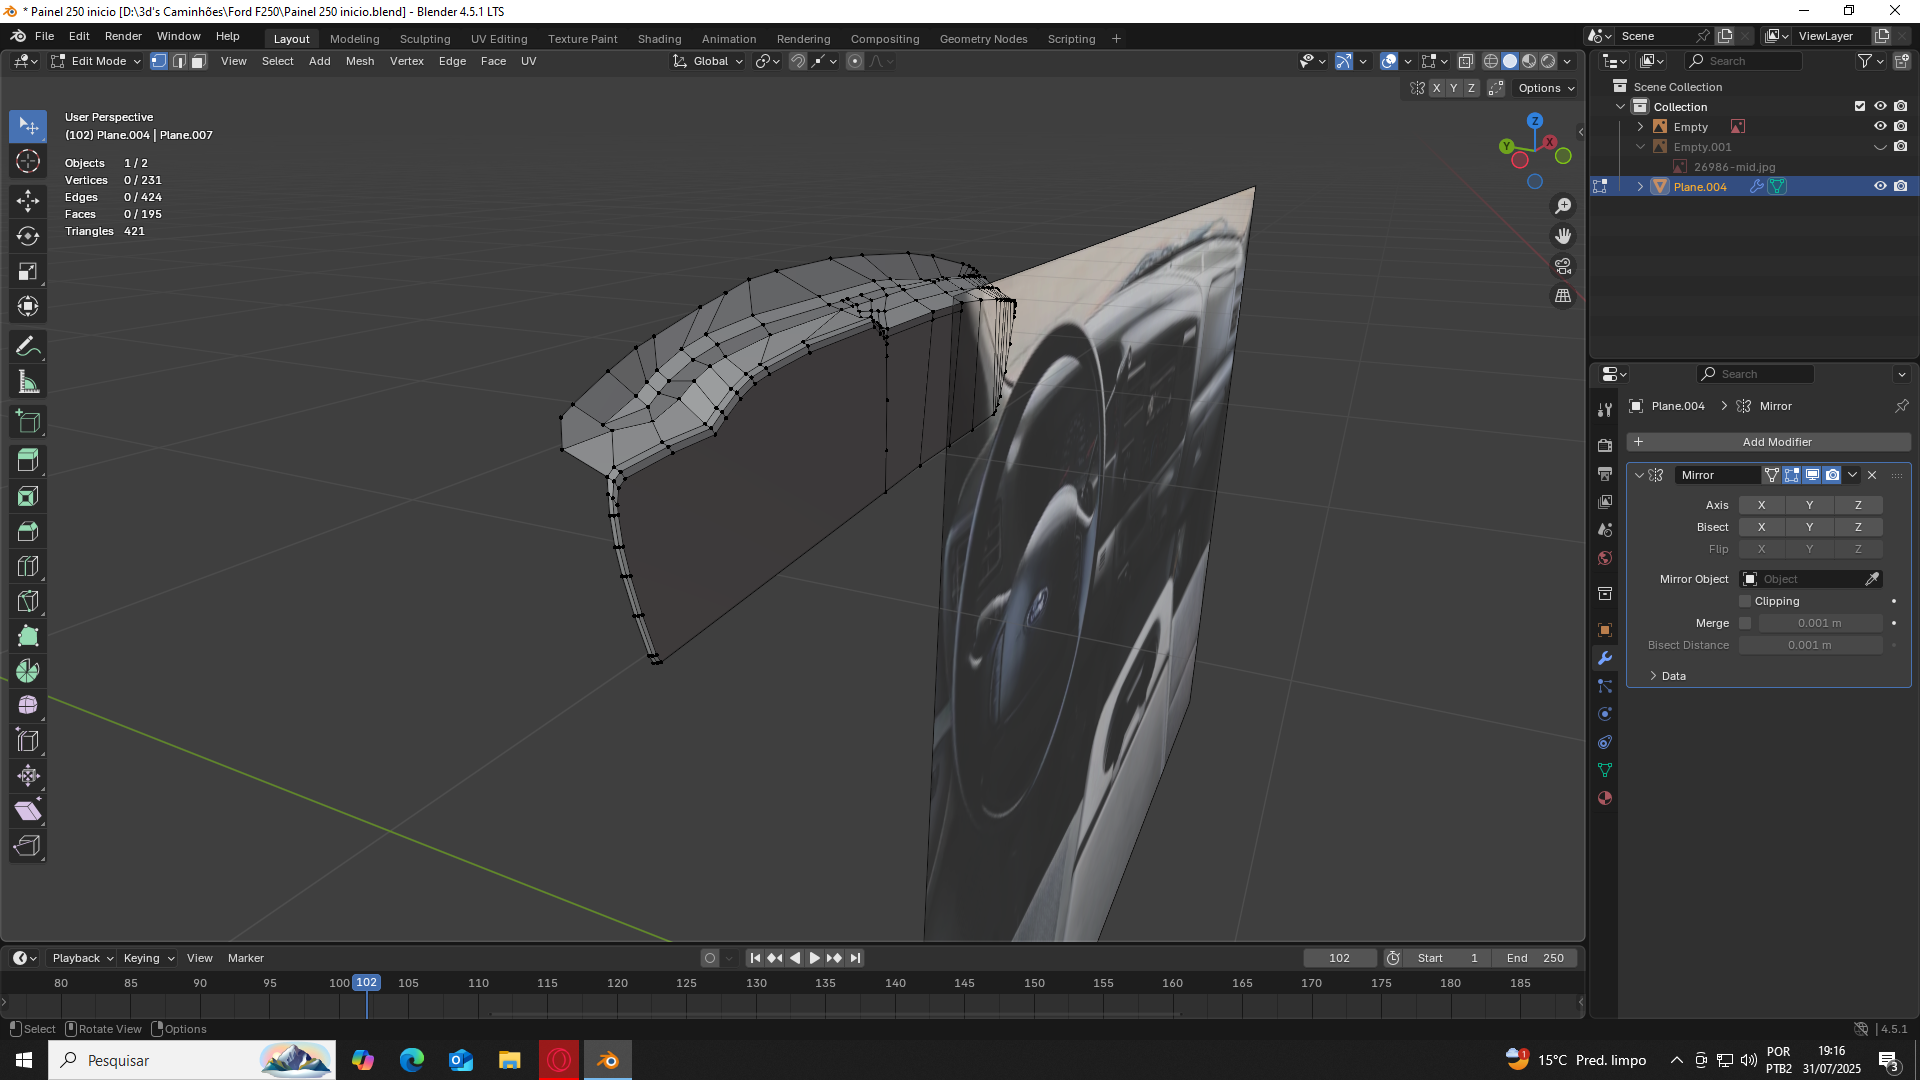
Task: Click the play animation button in timeline
Action: (814, 958)
